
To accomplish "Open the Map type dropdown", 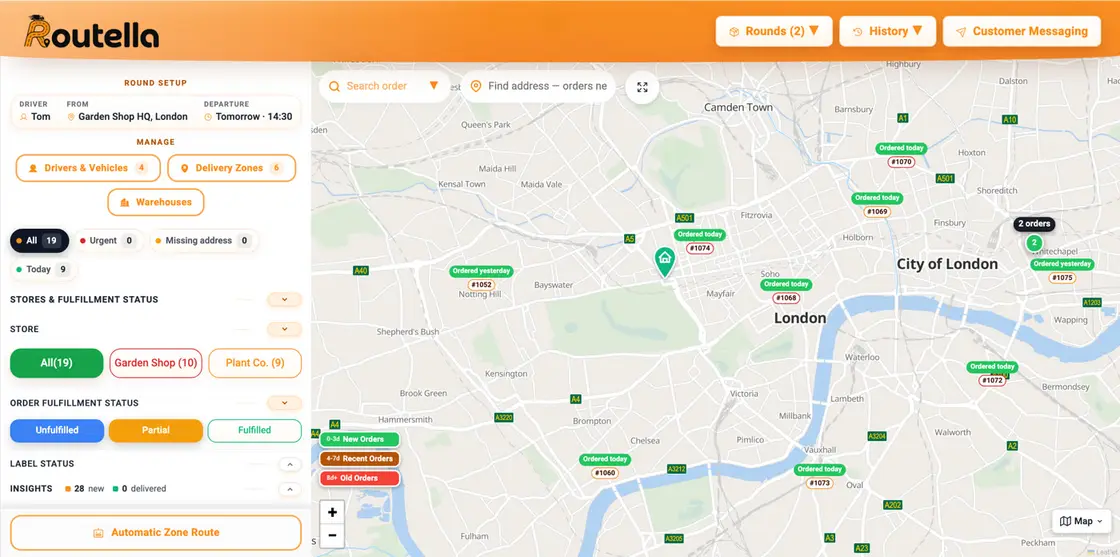I will [1081, 521].
